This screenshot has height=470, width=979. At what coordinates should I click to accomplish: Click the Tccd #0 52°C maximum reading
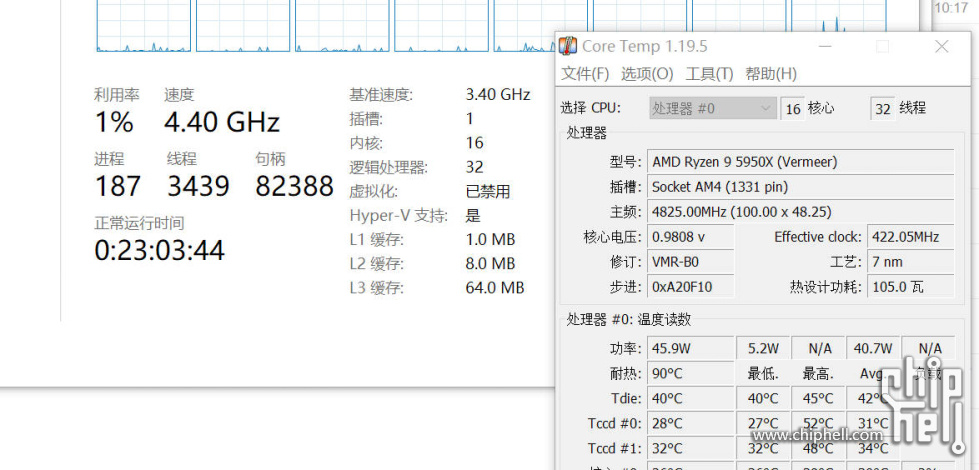(818, 423)
